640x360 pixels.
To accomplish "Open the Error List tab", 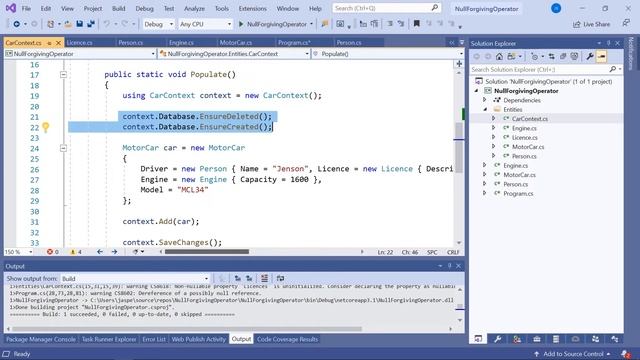I will click(154, 339).
